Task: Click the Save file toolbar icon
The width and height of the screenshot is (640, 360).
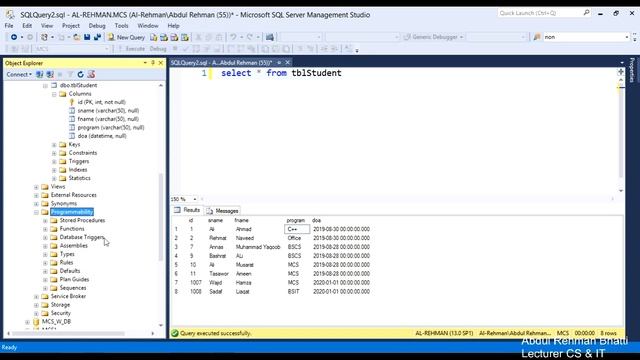Action: (87, 37)
